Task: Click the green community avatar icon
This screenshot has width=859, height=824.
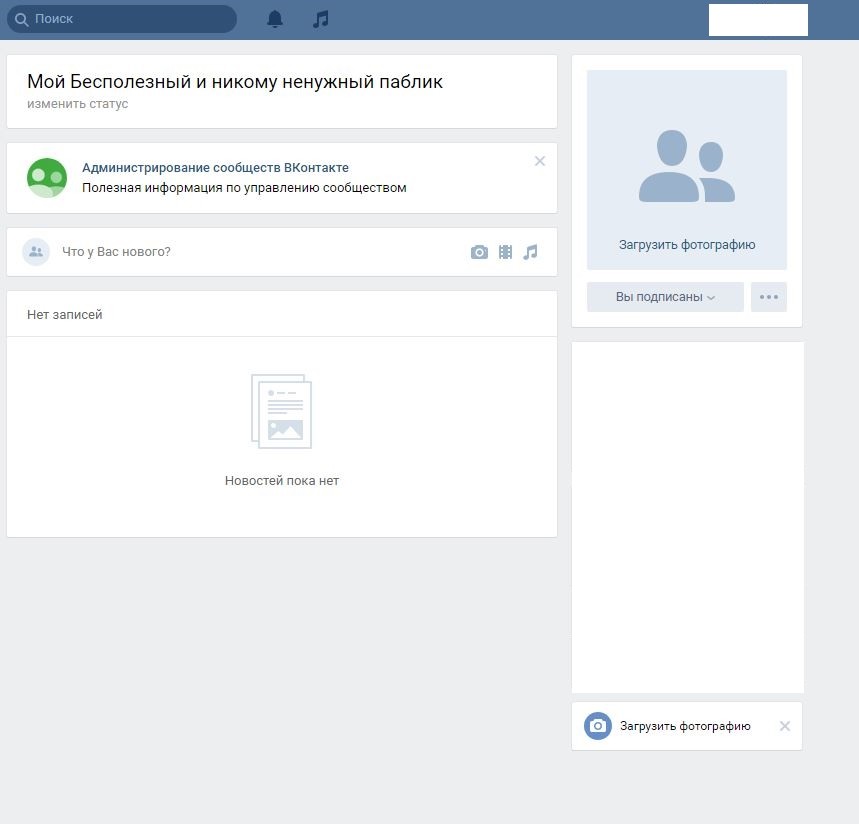Action: click(47, 178)
